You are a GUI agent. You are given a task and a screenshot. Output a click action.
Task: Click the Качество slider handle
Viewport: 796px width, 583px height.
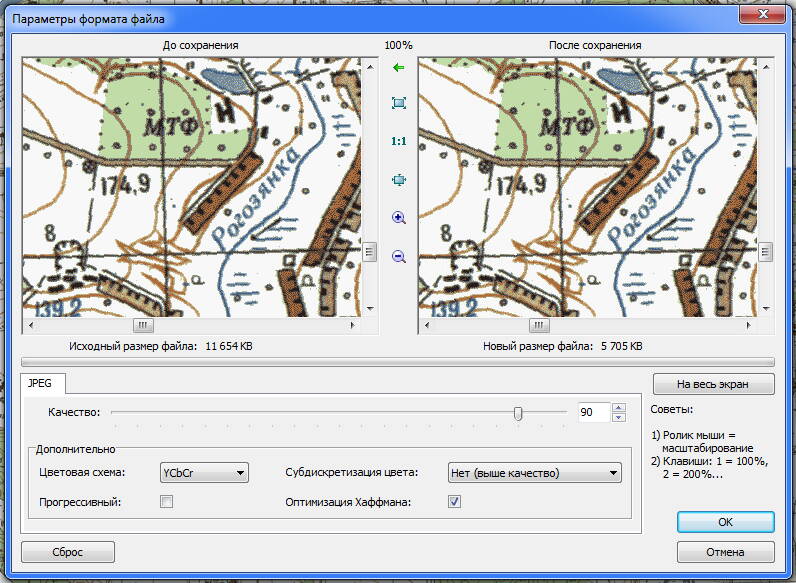pos(517,413)
